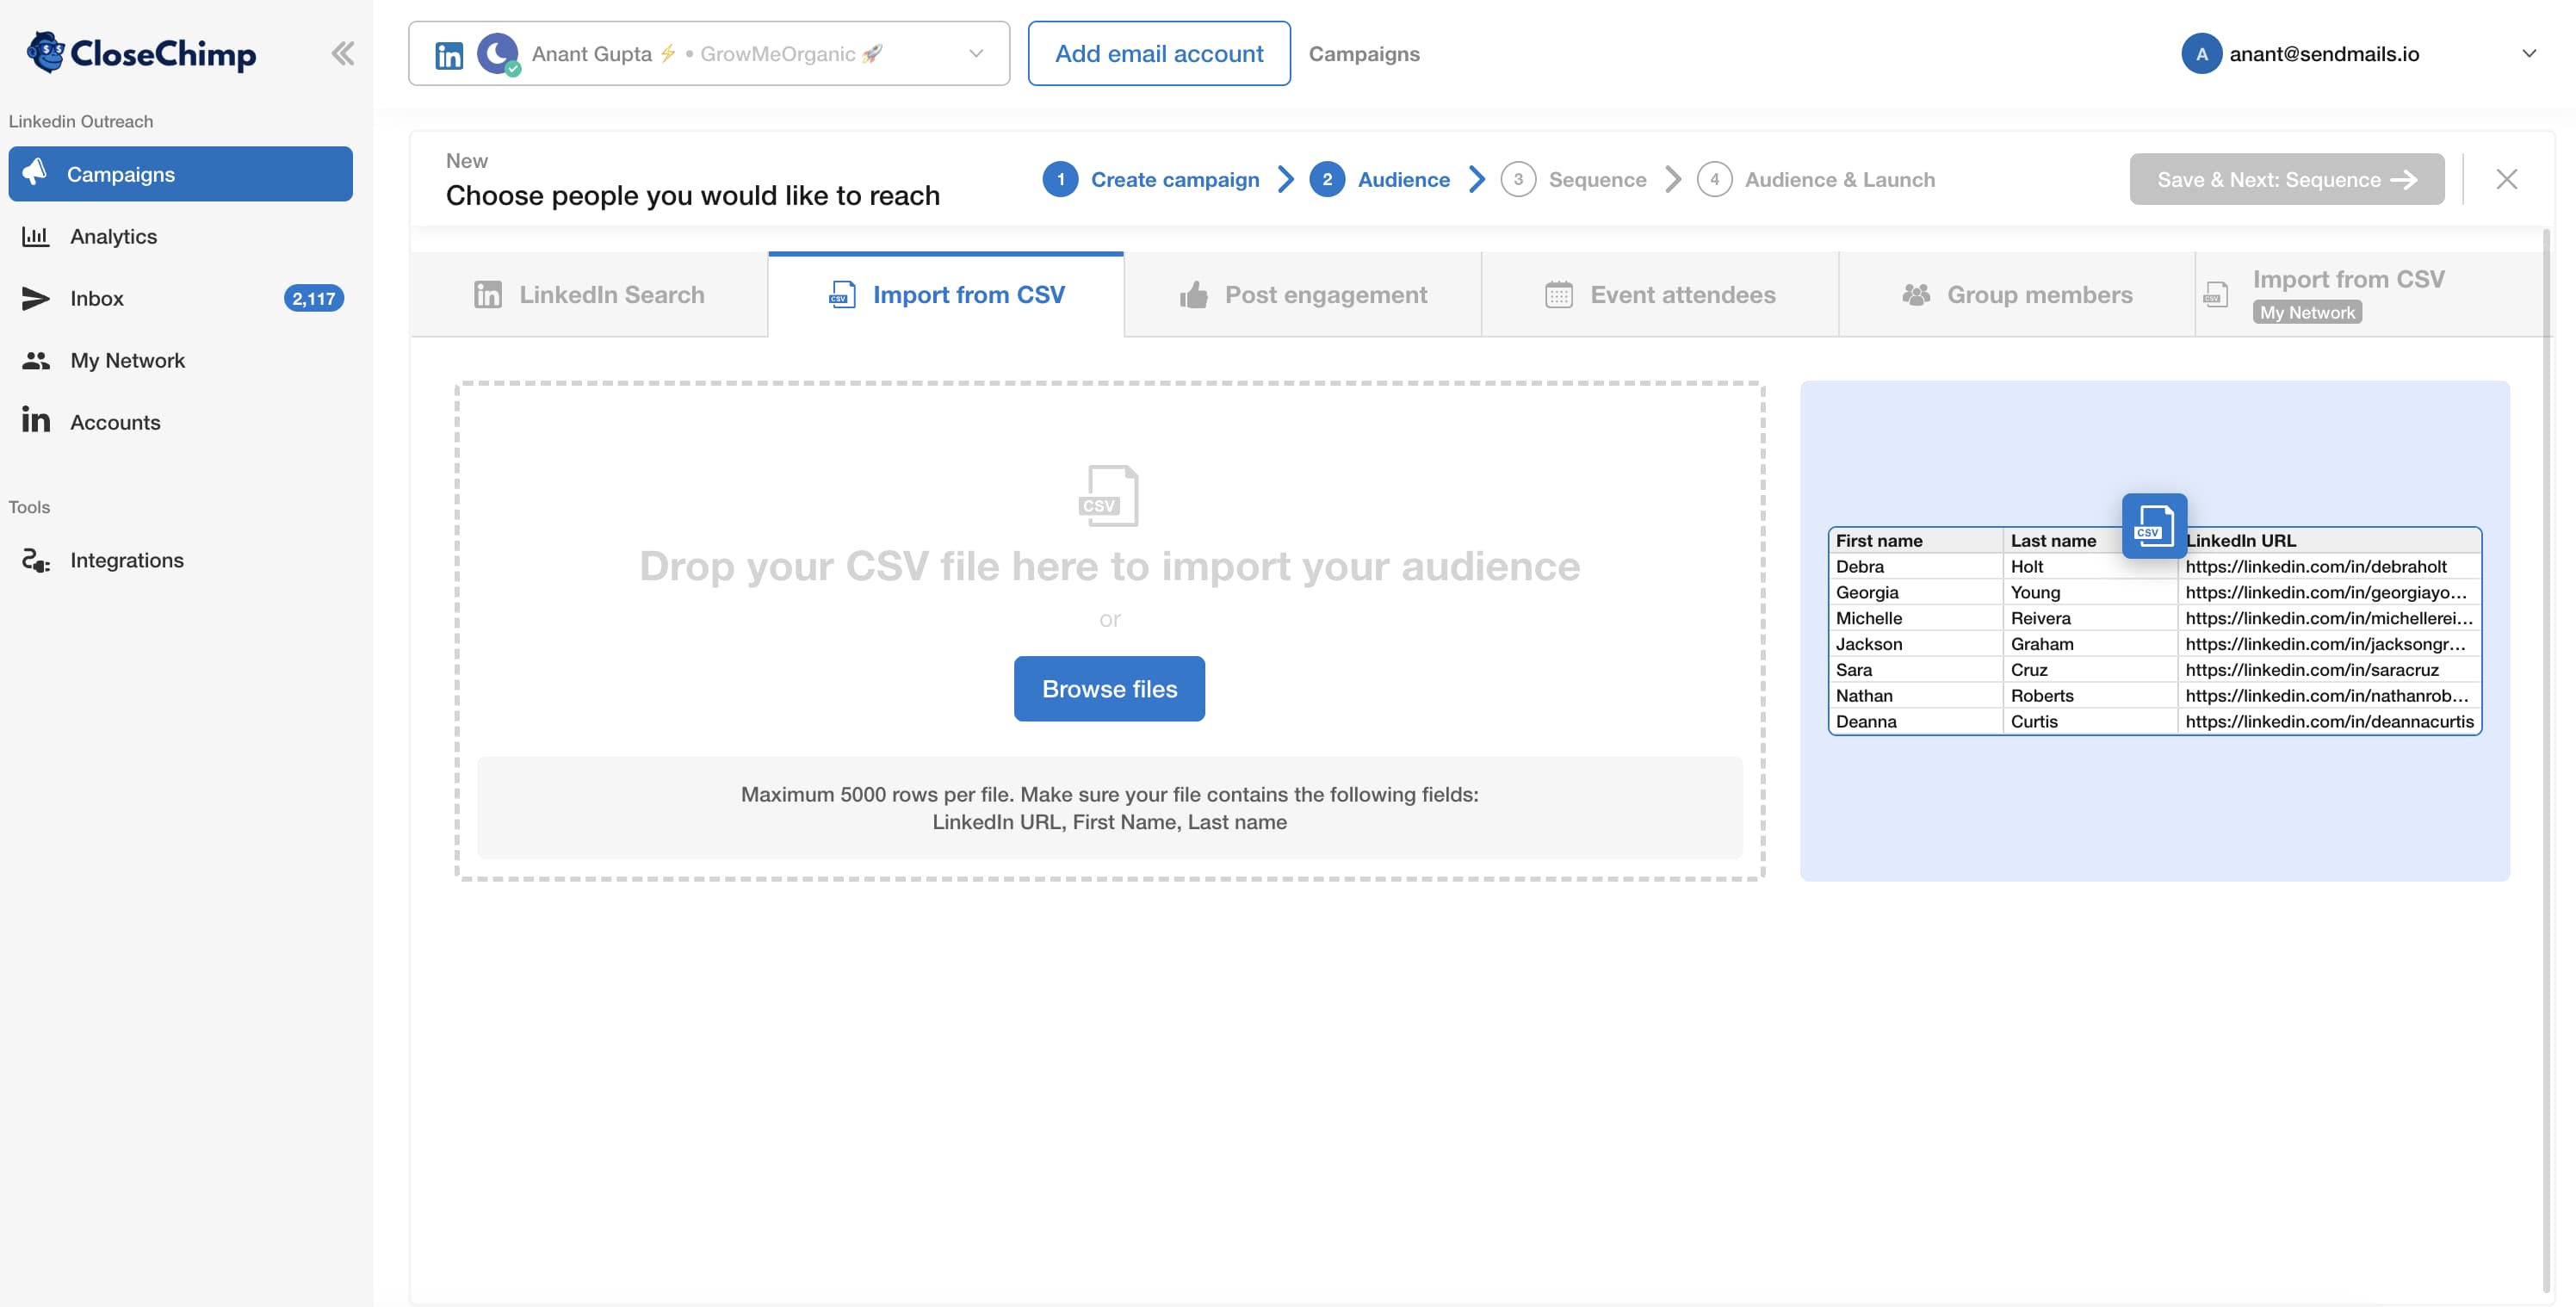
Task: Click the CSV file icon above the sample table
Action: click(x=2154, y=527)
